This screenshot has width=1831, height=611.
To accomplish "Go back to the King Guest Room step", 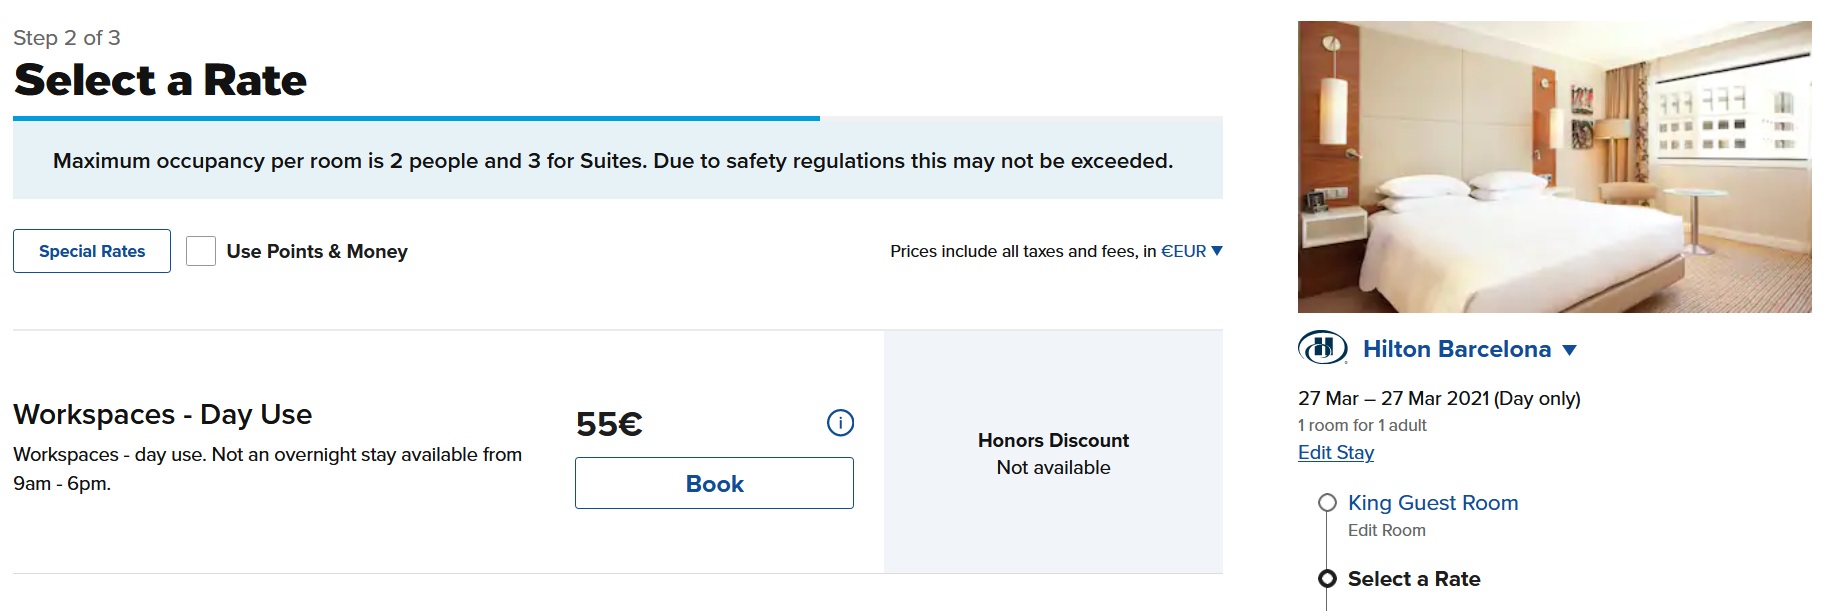I will point(1432,503).
